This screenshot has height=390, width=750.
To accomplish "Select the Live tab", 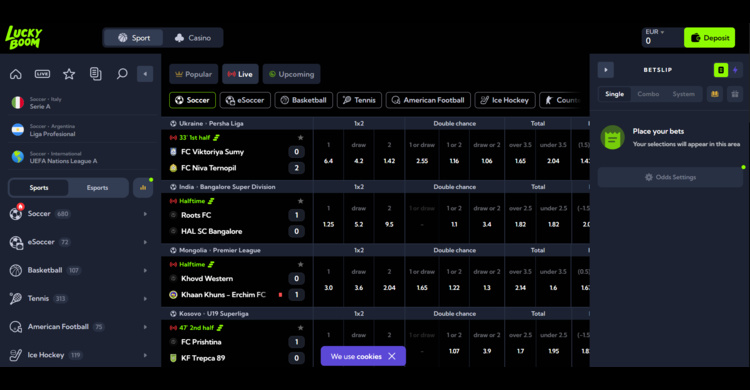I will point(240,74).
